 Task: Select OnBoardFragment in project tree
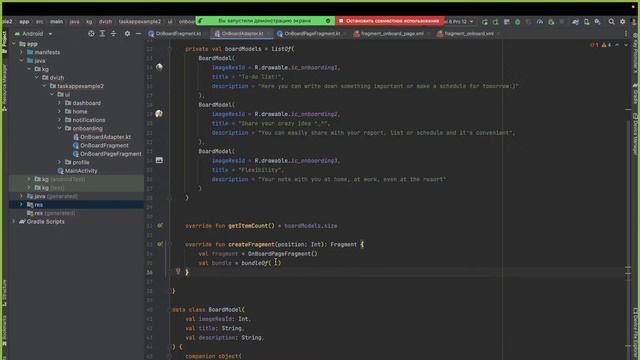pyautogui.click(x=100, y=145)
